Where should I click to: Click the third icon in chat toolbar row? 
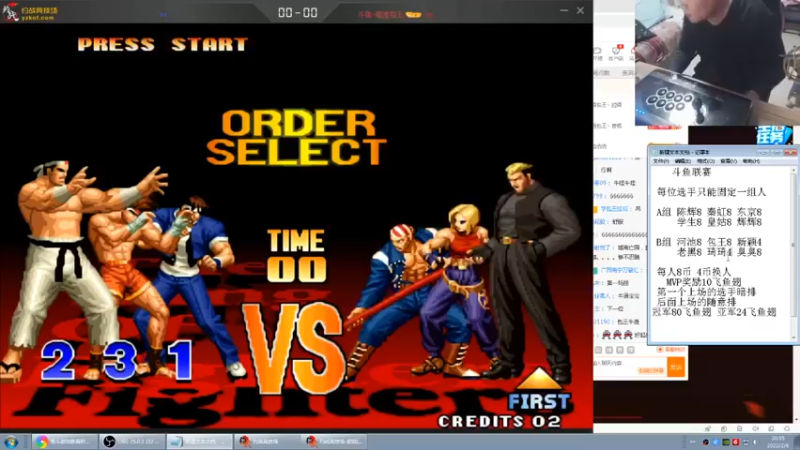point(620,350)
